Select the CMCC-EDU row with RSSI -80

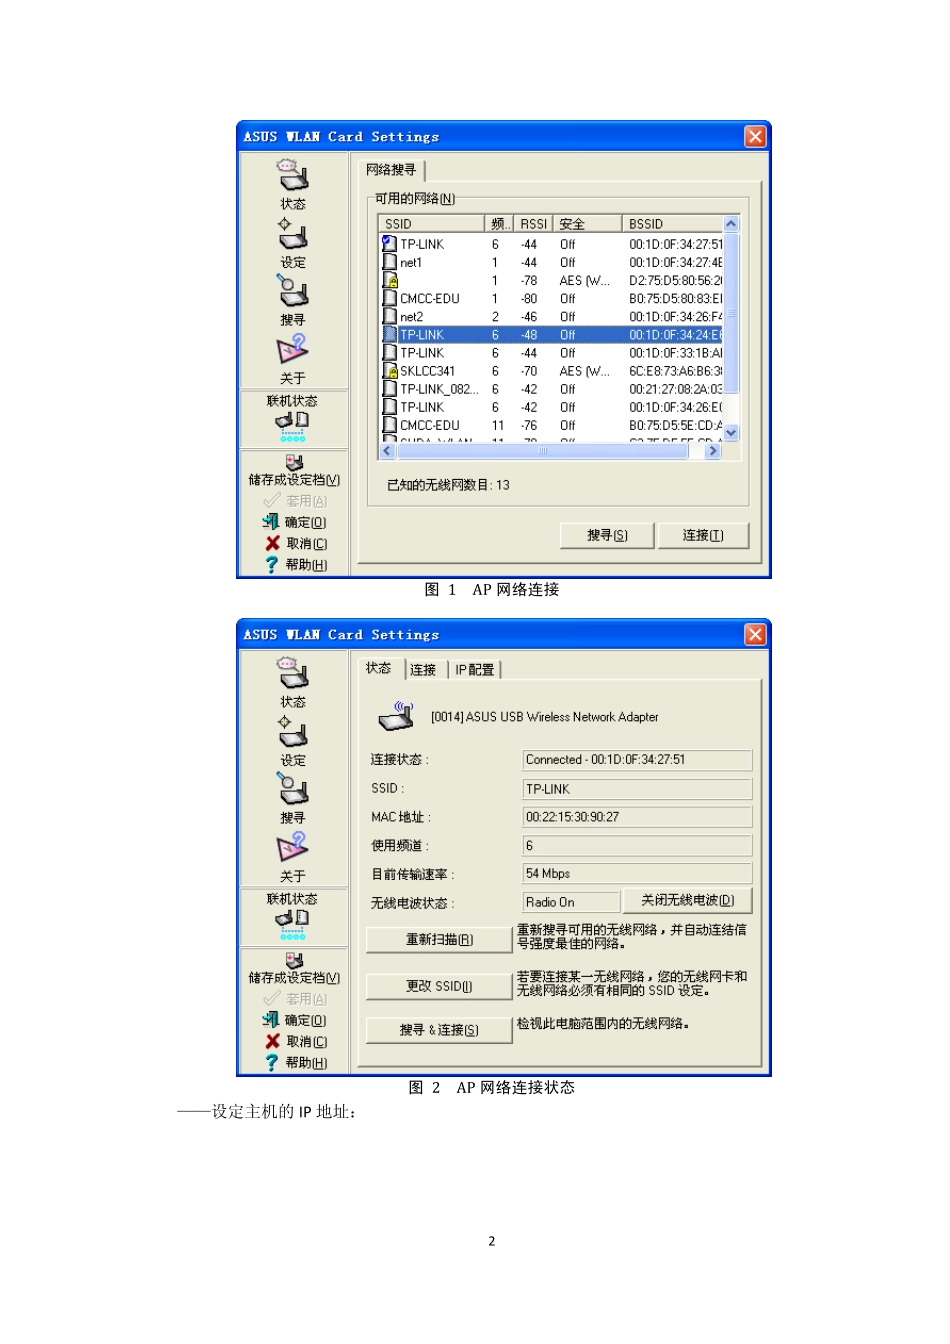tap(551, 298)
